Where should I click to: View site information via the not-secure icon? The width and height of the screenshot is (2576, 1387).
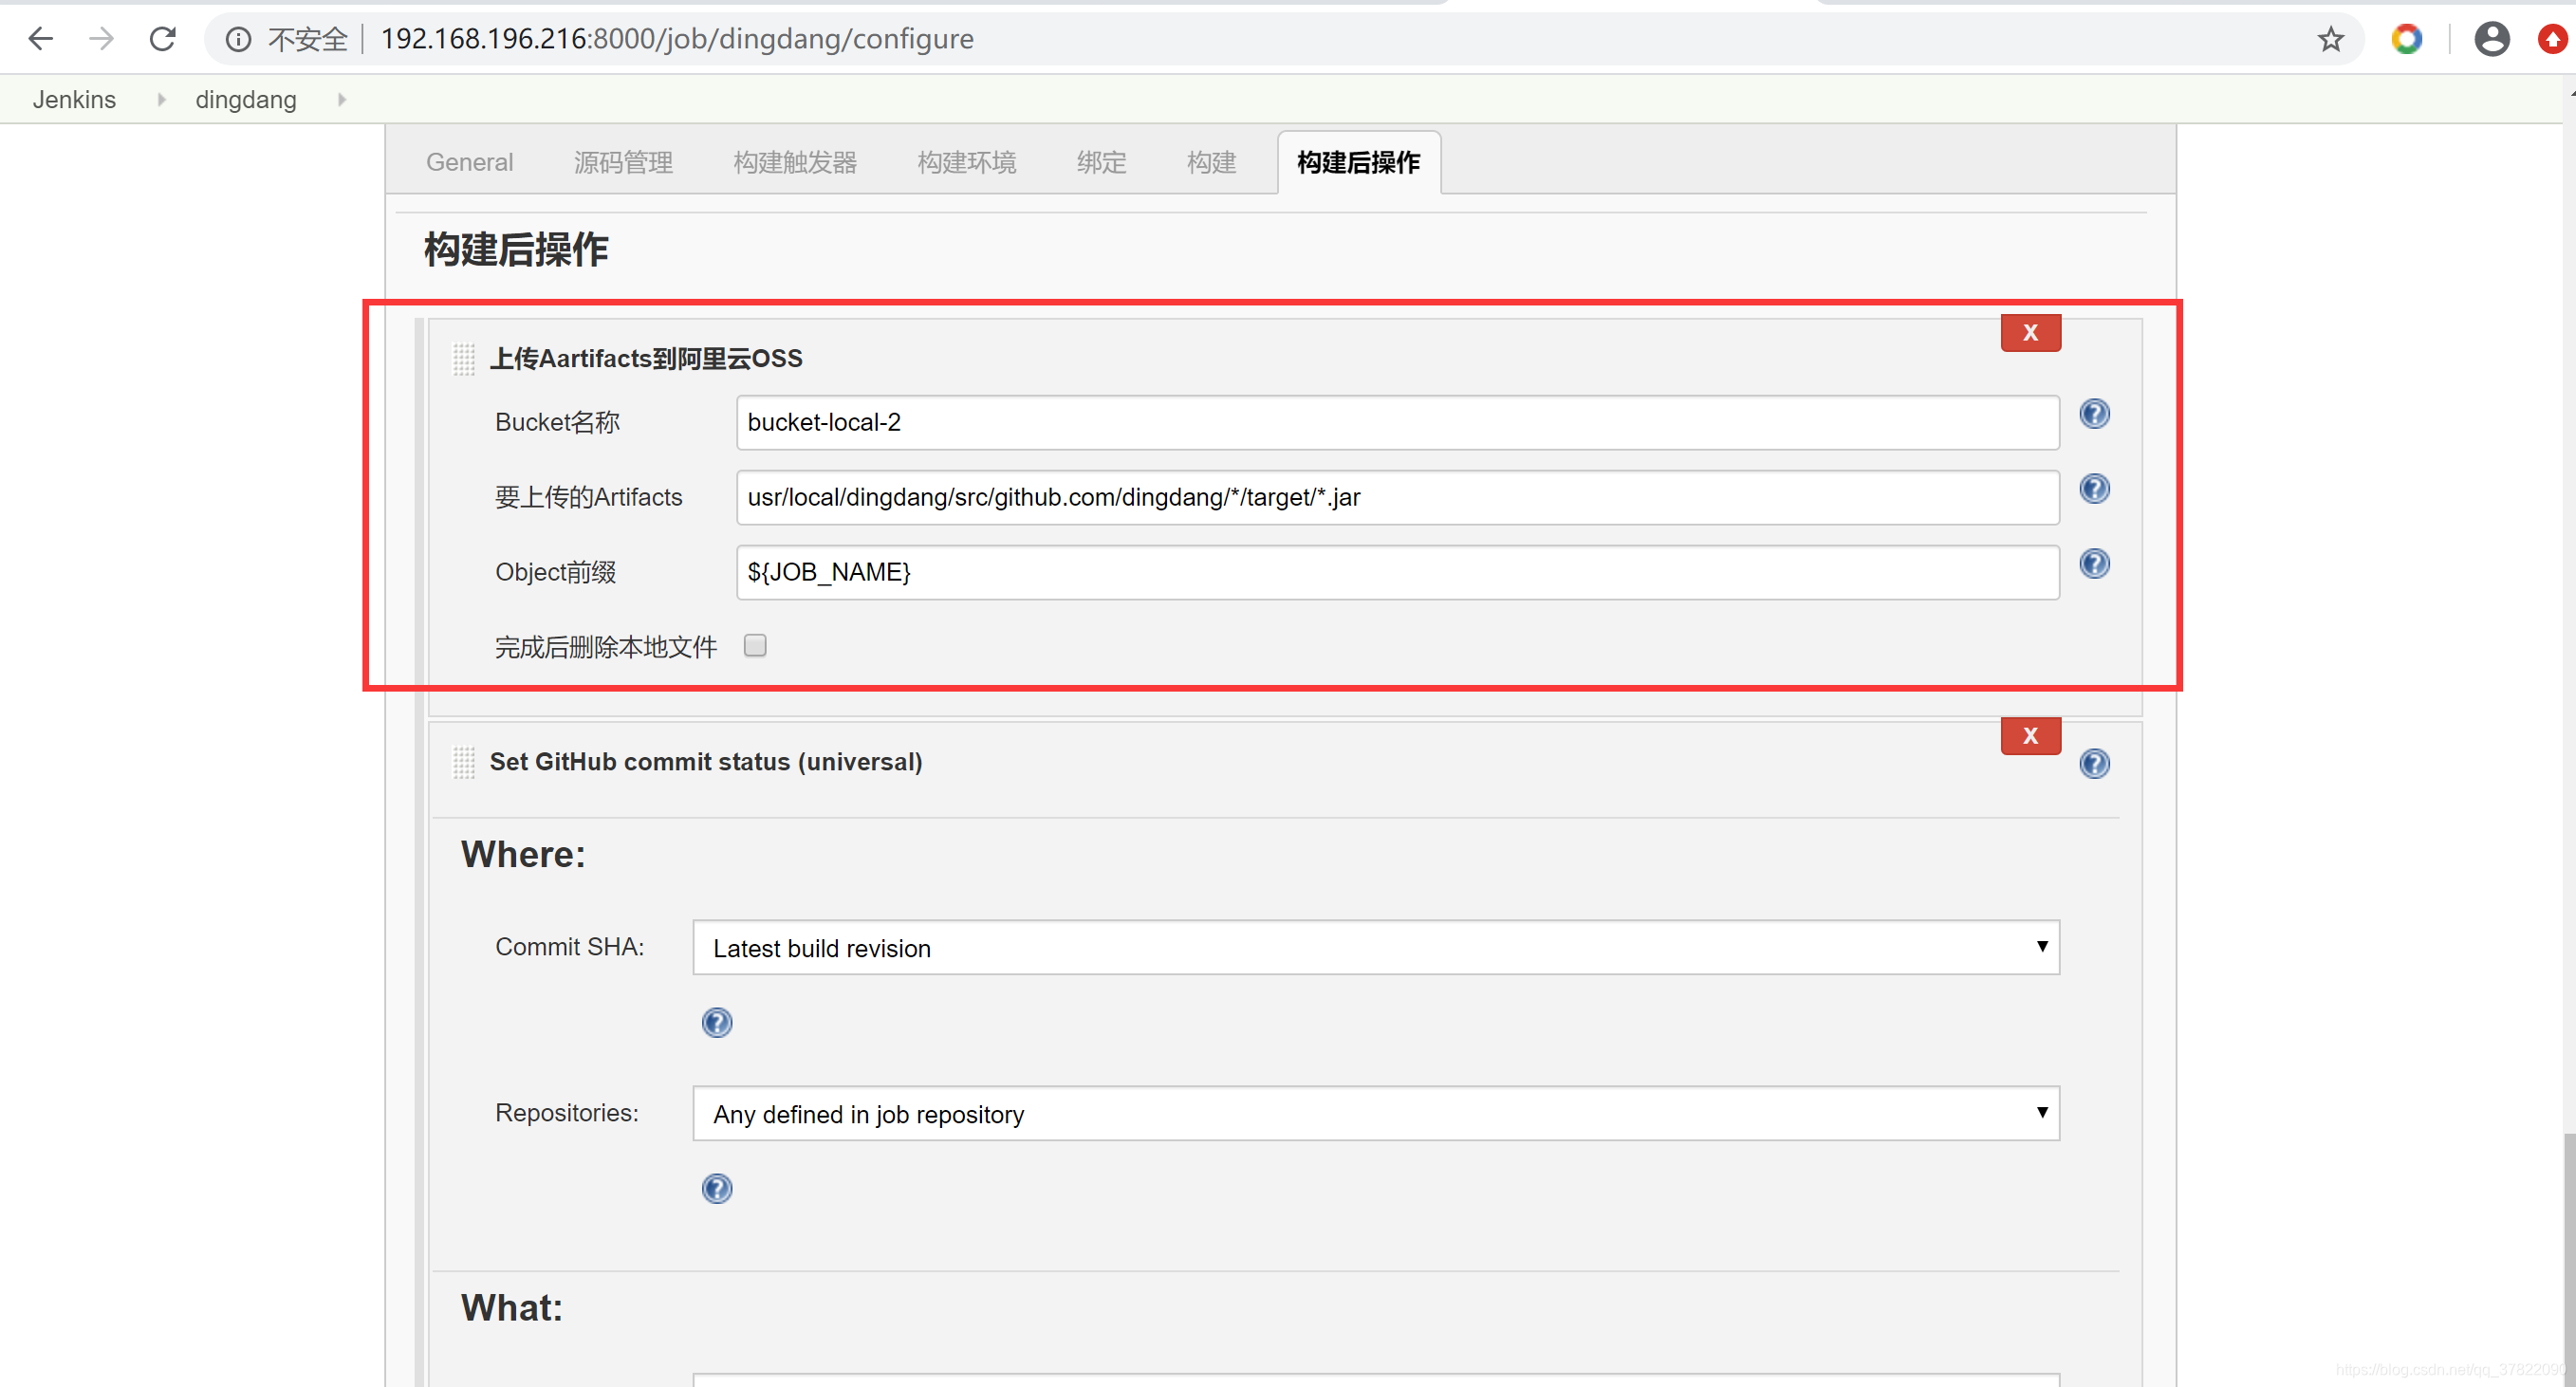tap(238, 39)
